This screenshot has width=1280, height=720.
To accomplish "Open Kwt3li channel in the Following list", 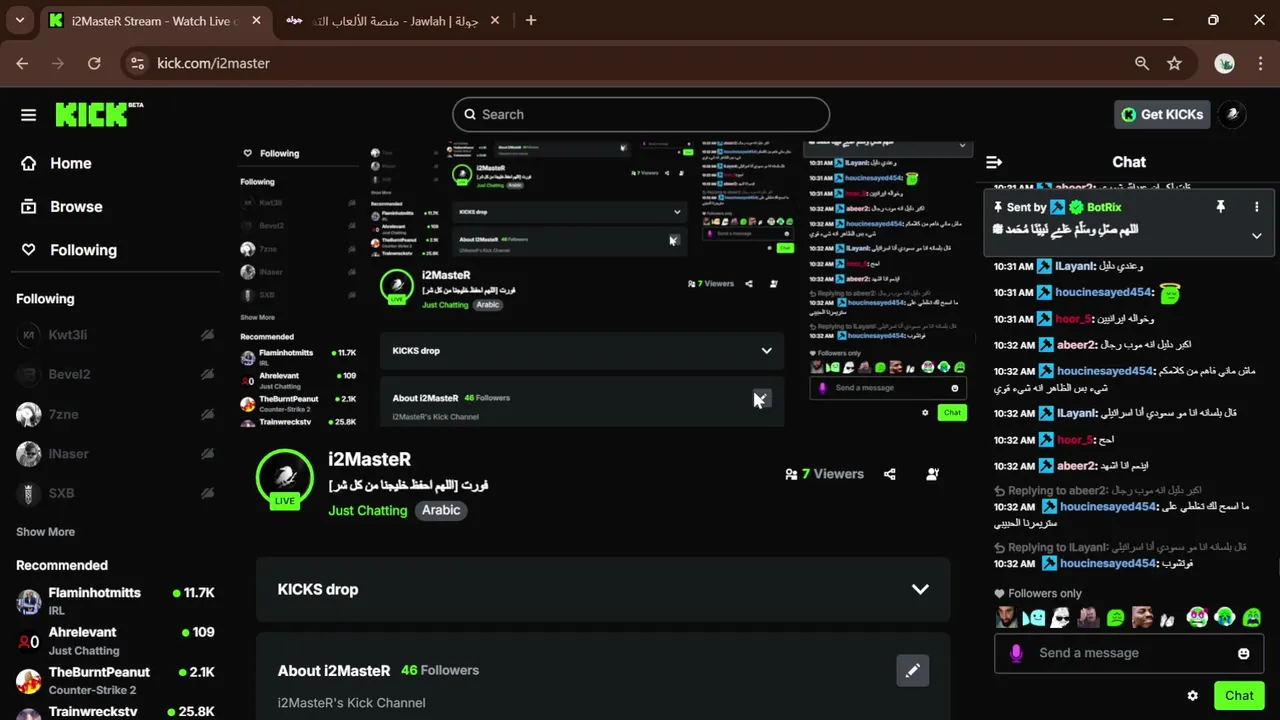I will (115, 335).
